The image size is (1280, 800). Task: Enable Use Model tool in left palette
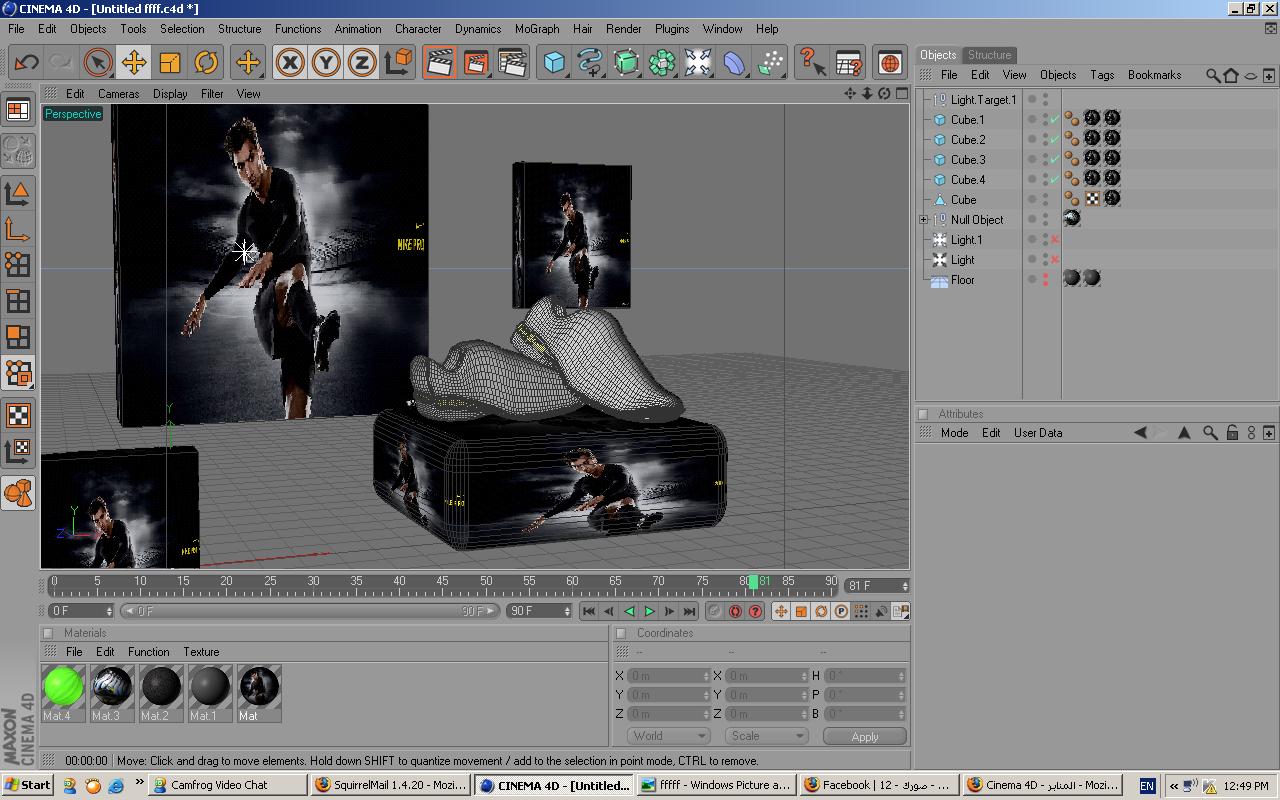coord(18,192)
